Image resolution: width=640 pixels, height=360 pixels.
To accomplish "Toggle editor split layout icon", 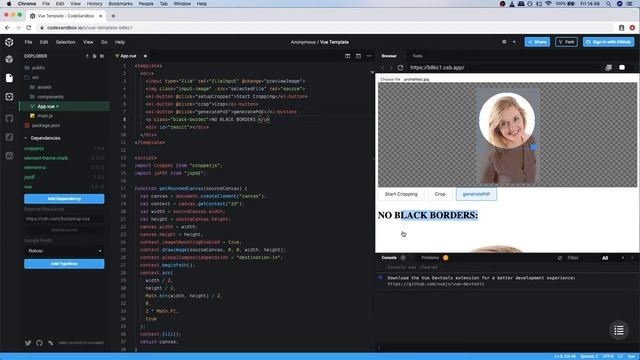I will (x=347, y=56).
